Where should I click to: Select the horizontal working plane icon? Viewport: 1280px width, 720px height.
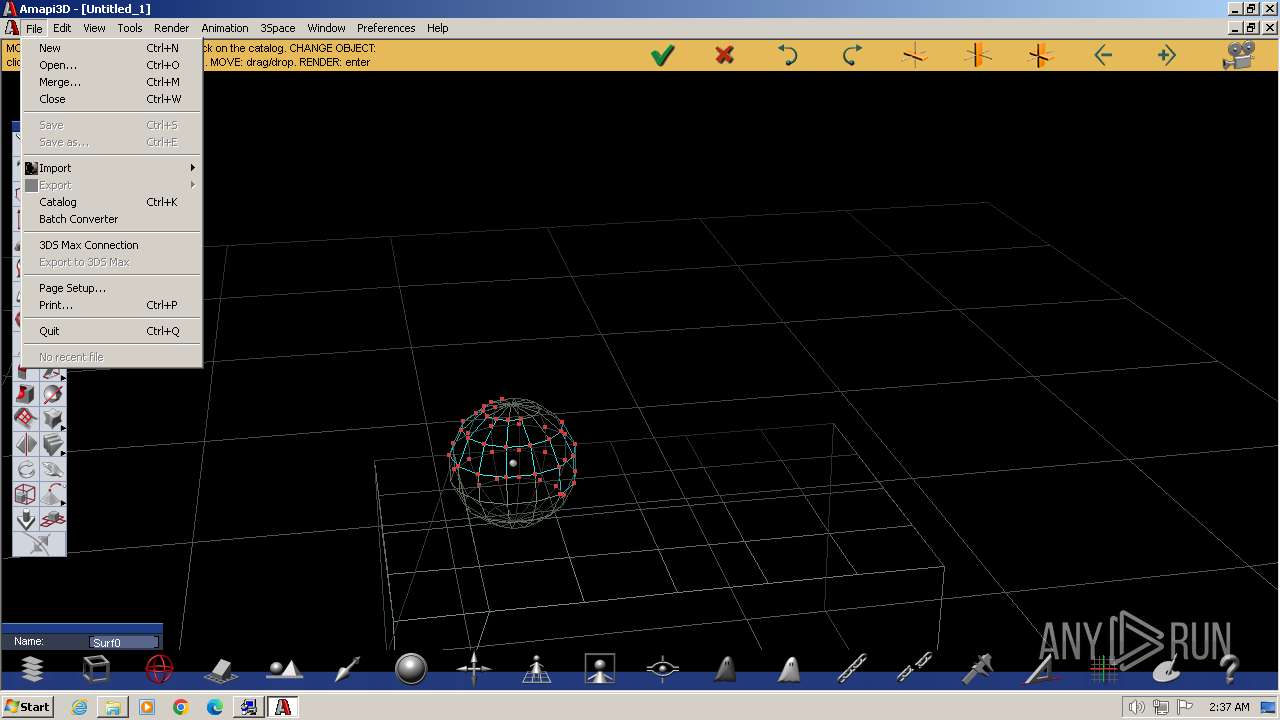915,55
